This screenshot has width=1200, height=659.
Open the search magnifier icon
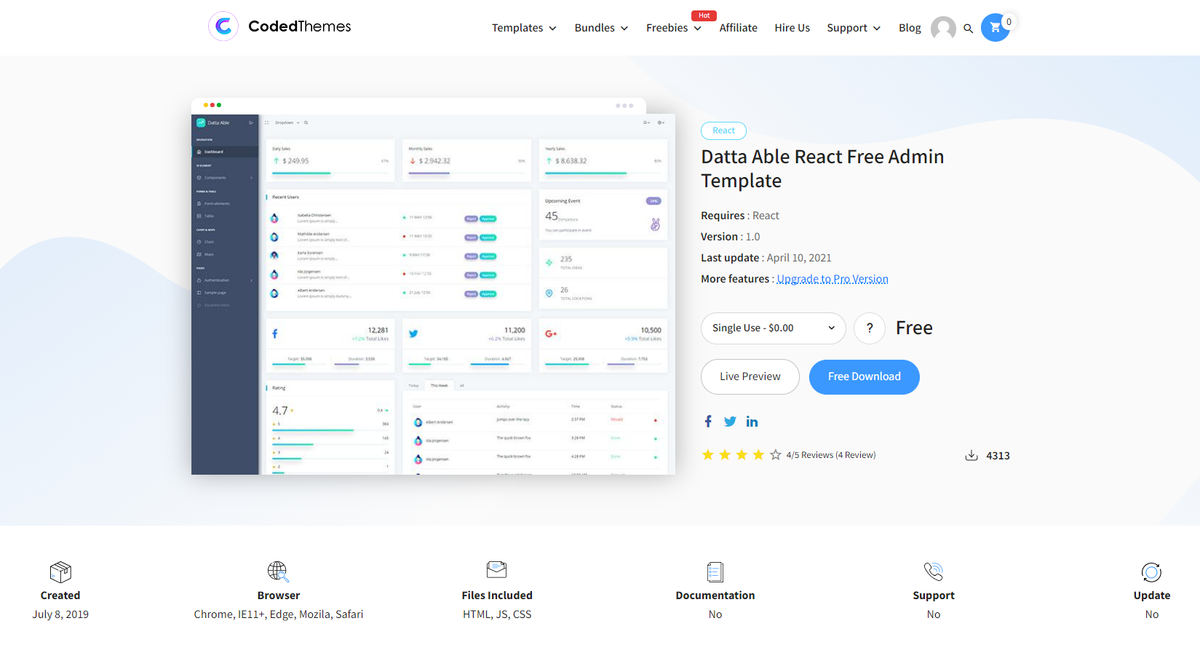967,28
